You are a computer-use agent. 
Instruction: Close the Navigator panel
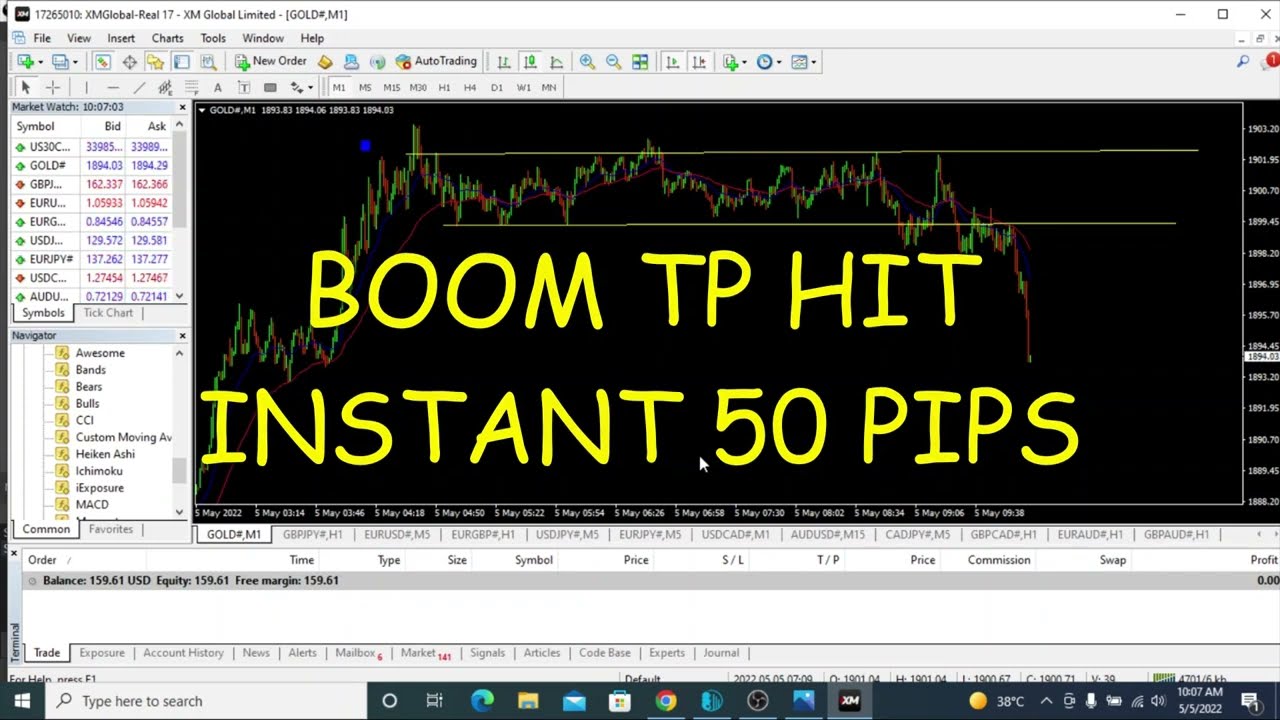point(182,336)
